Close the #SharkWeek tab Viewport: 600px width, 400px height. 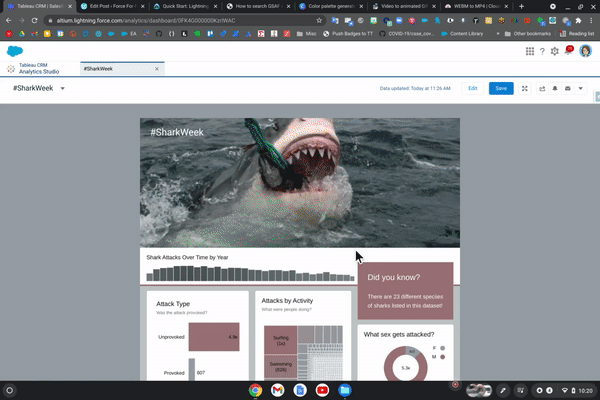point(158,69)
